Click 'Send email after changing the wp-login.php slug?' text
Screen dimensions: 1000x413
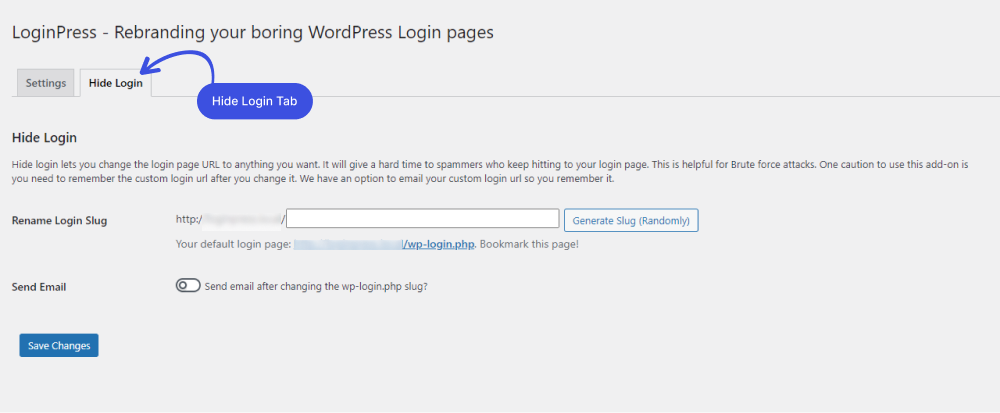pos(316,287)
